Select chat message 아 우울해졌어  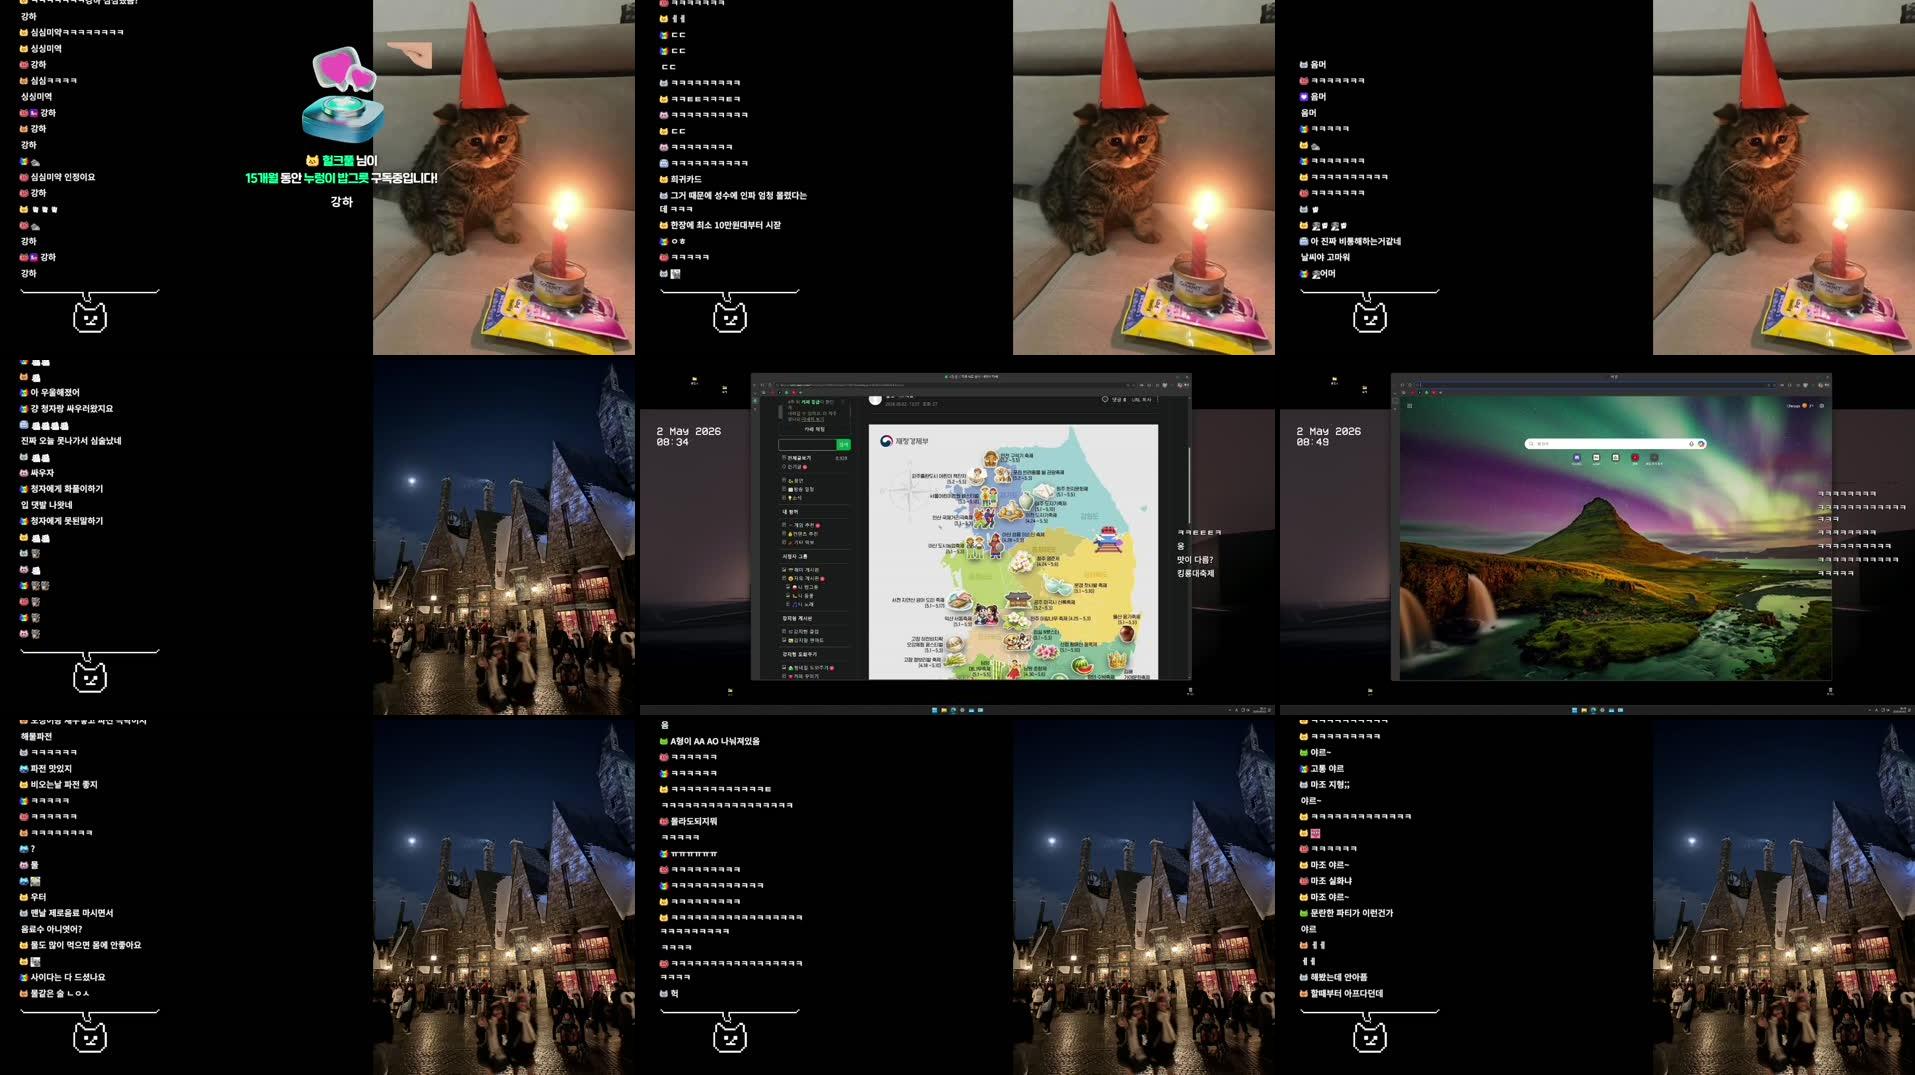pyautogui.click(x=55, y=393)
